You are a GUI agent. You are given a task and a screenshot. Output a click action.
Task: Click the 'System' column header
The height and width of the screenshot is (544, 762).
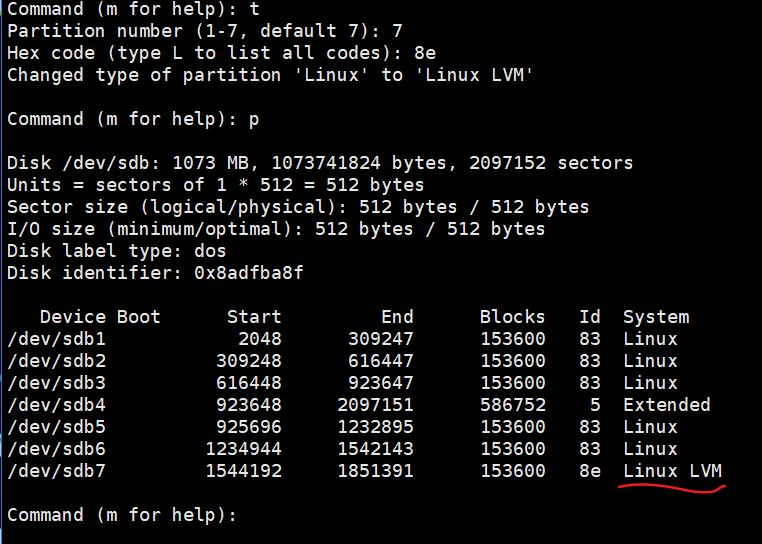pyautogui.click(x=656, y=317)
